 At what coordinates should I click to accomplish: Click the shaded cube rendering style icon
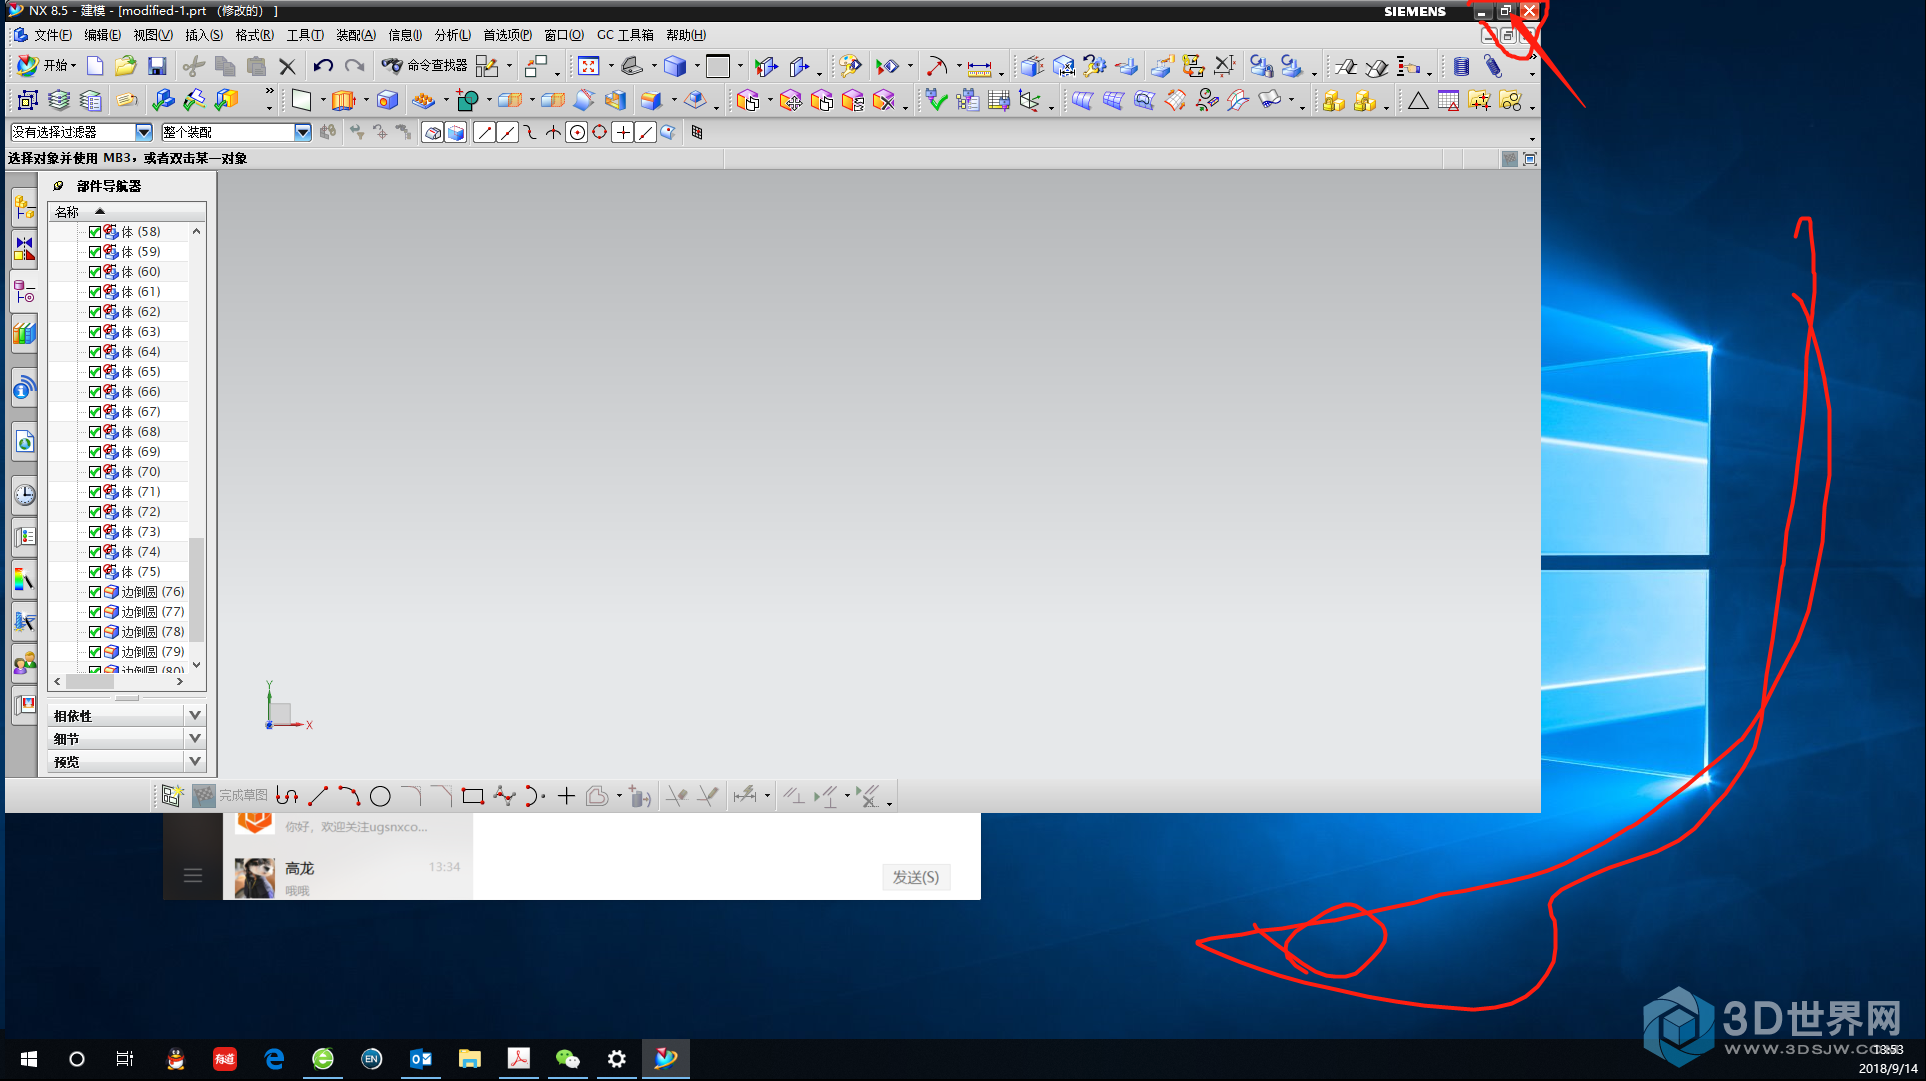pos(675,66)
